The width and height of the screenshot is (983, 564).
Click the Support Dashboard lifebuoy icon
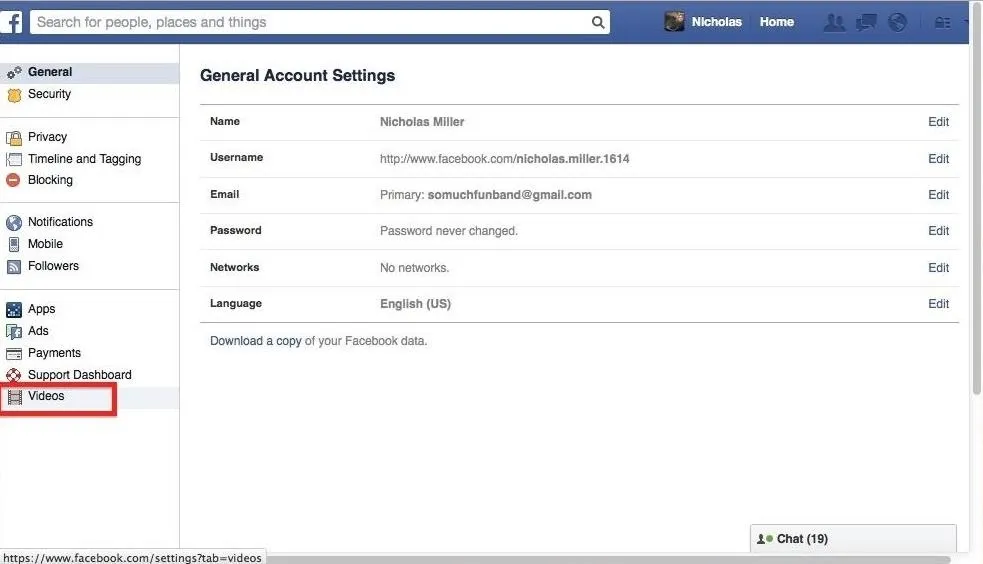coord(14,375)
